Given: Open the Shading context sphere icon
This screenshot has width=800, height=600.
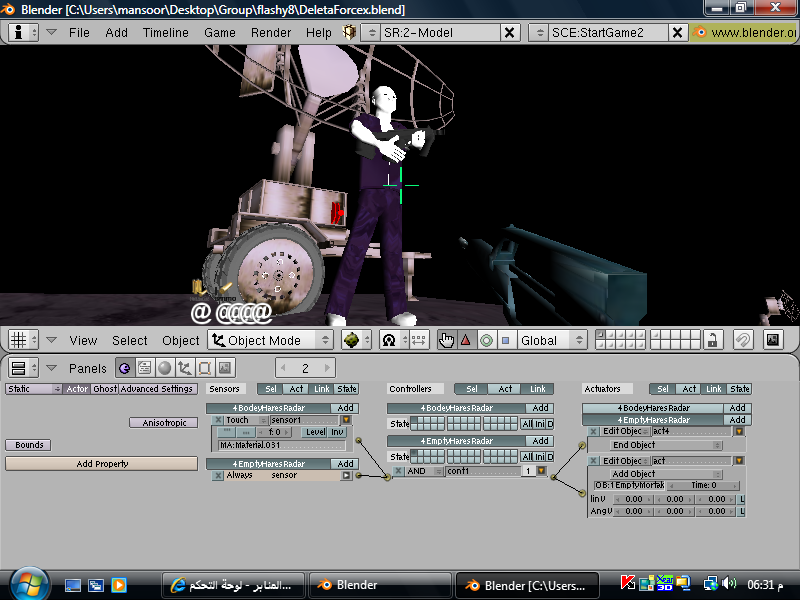Looking at the screenshot, I should click(x=164, y=368).
